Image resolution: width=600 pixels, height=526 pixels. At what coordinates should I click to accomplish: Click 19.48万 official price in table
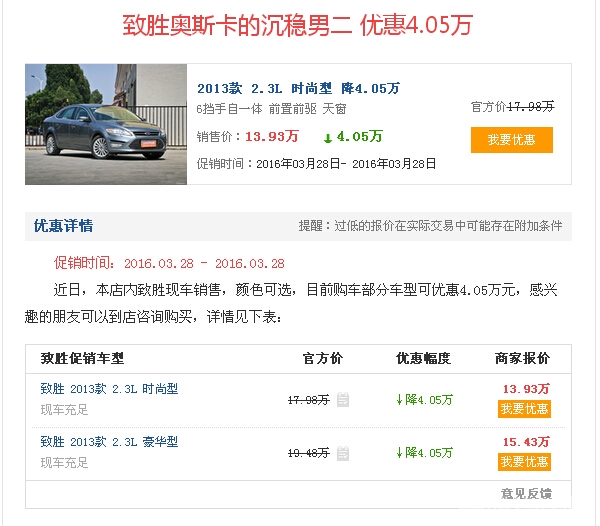click(x=308, y=453)
